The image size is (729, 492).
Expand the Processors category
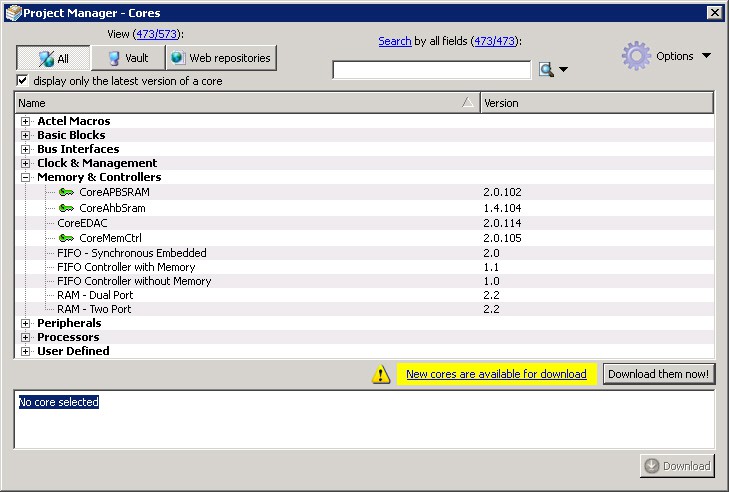point(26,337)
